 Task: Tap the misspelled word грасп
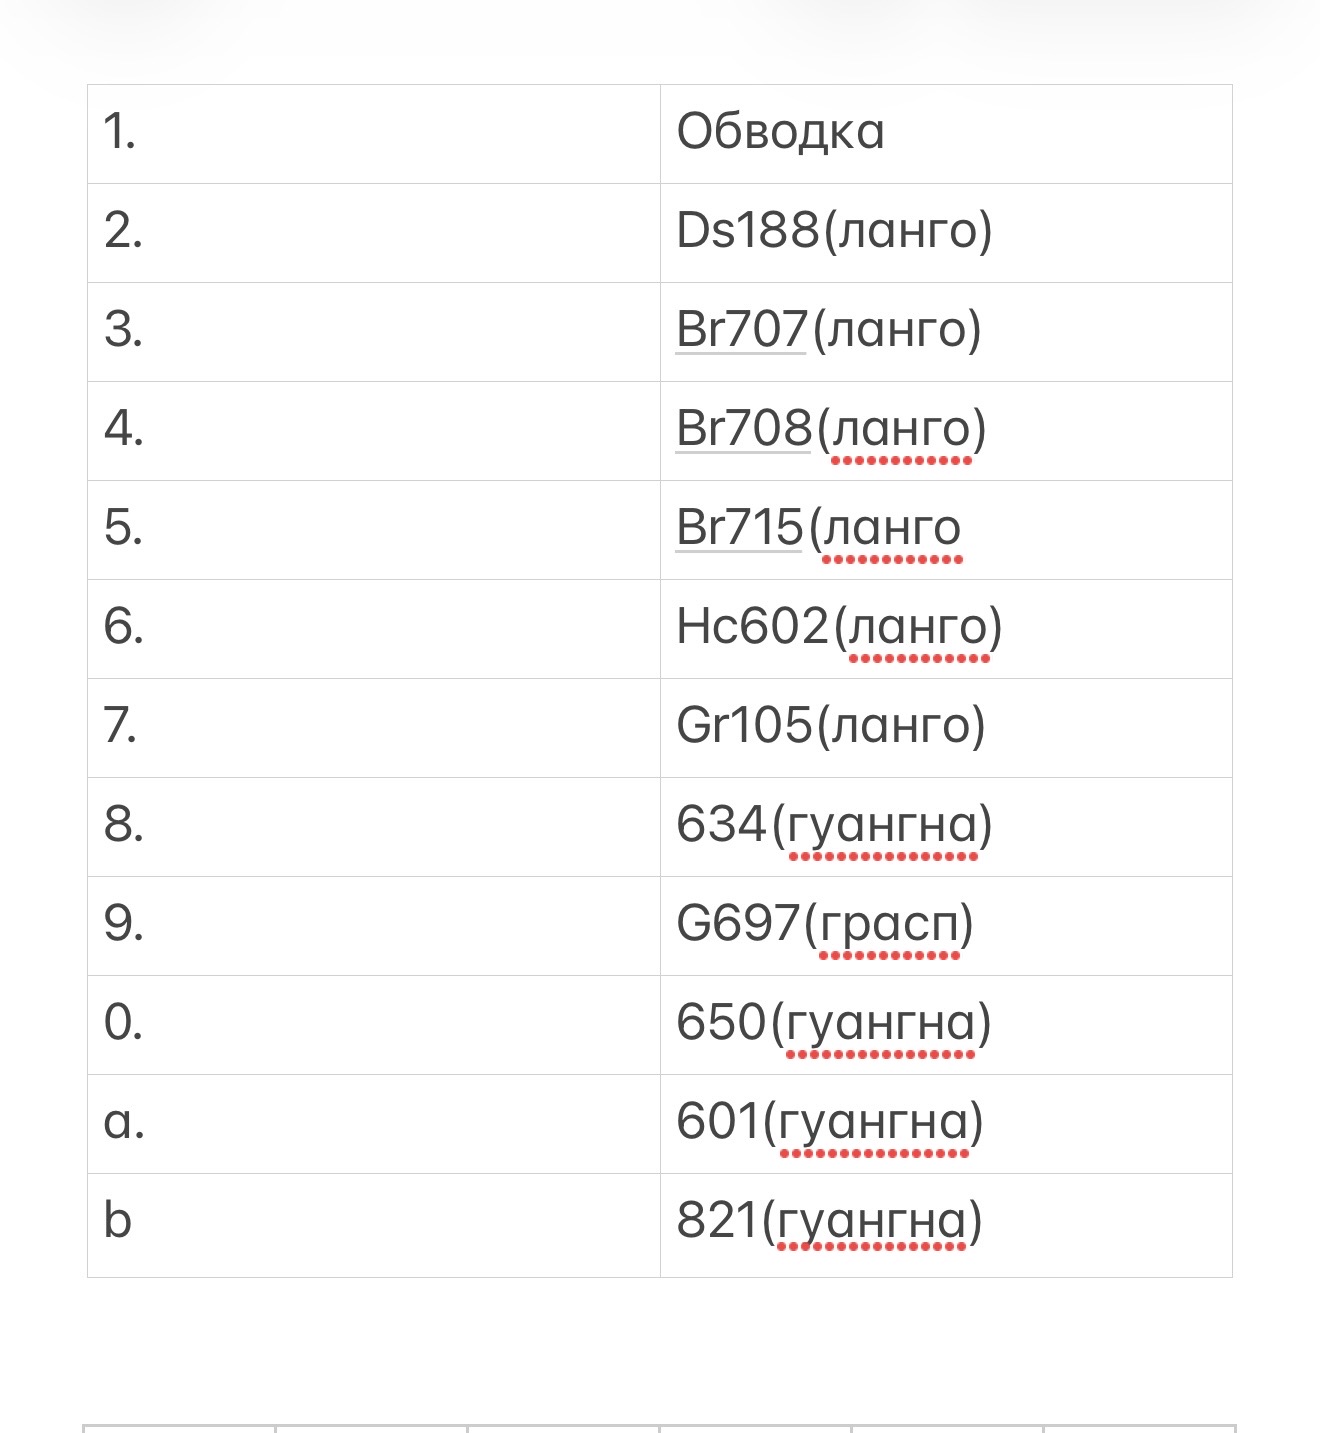pyautogui.click(x=889, y=926)
